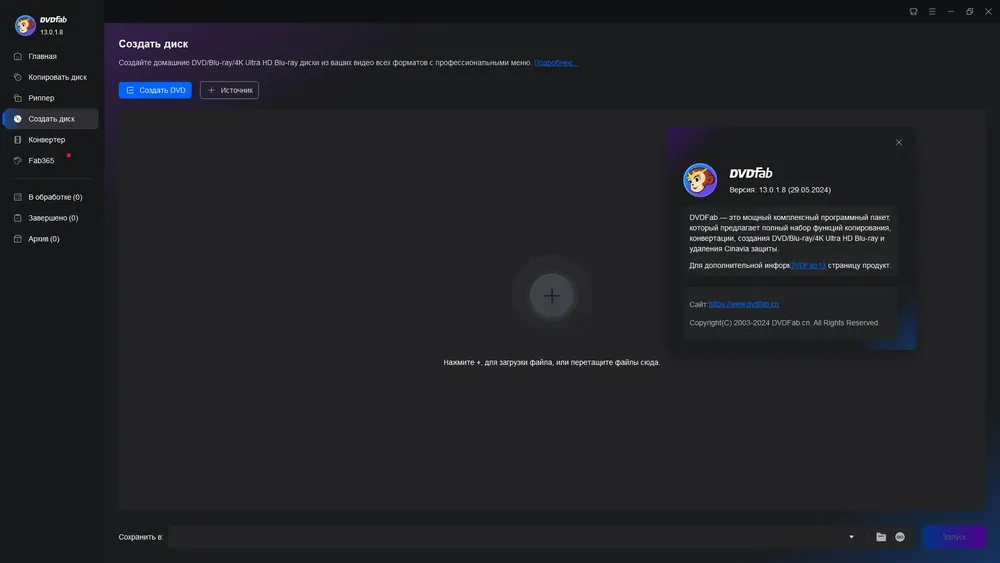Screen dimensions: 1000x563
Task: Expand the Сохранить в dropdown arrow
Action: click(x=851, y=537)
